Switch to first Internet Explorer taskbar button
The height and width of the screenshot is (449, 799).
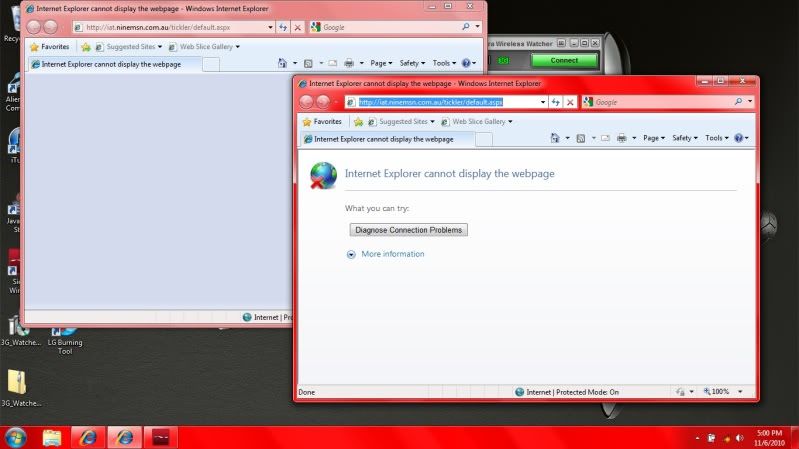[88, 438]
